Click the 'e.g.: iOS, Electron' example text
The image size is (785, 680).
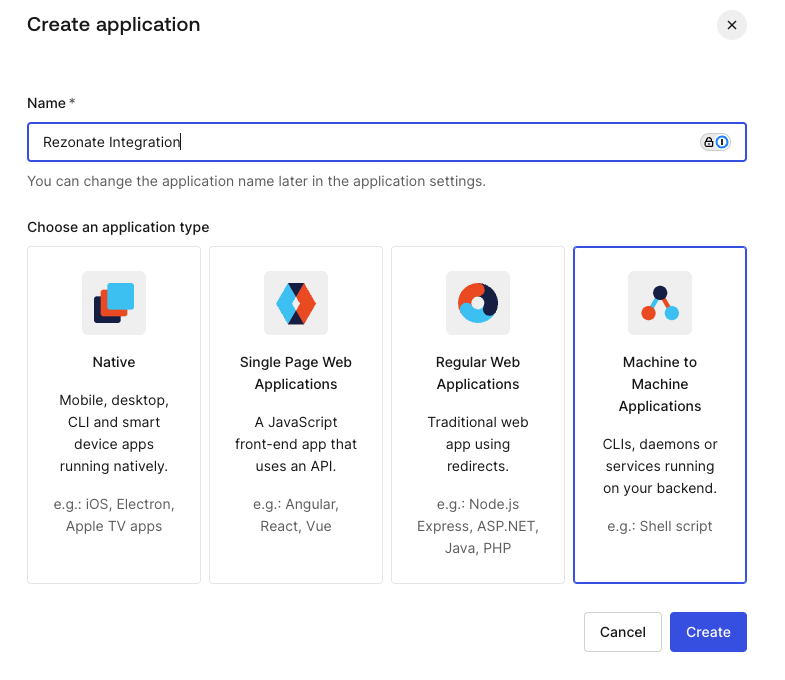114,515
